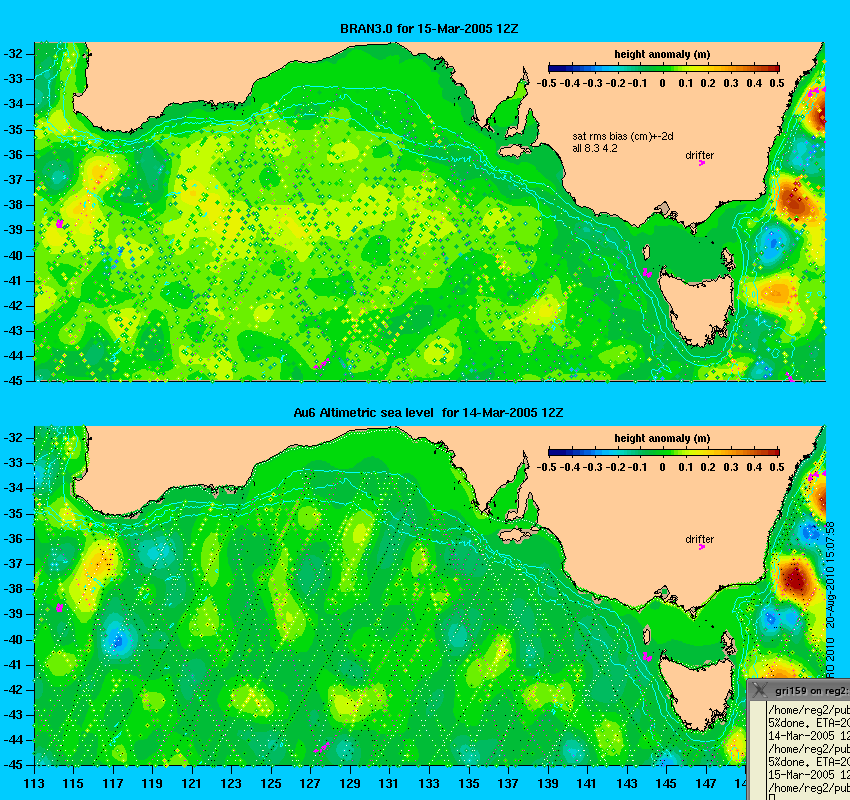Screen dimensions: 850x800
Task: Click the 'height anomaly (m)' label in the bottom panel
Action: [x=662, y=438]
